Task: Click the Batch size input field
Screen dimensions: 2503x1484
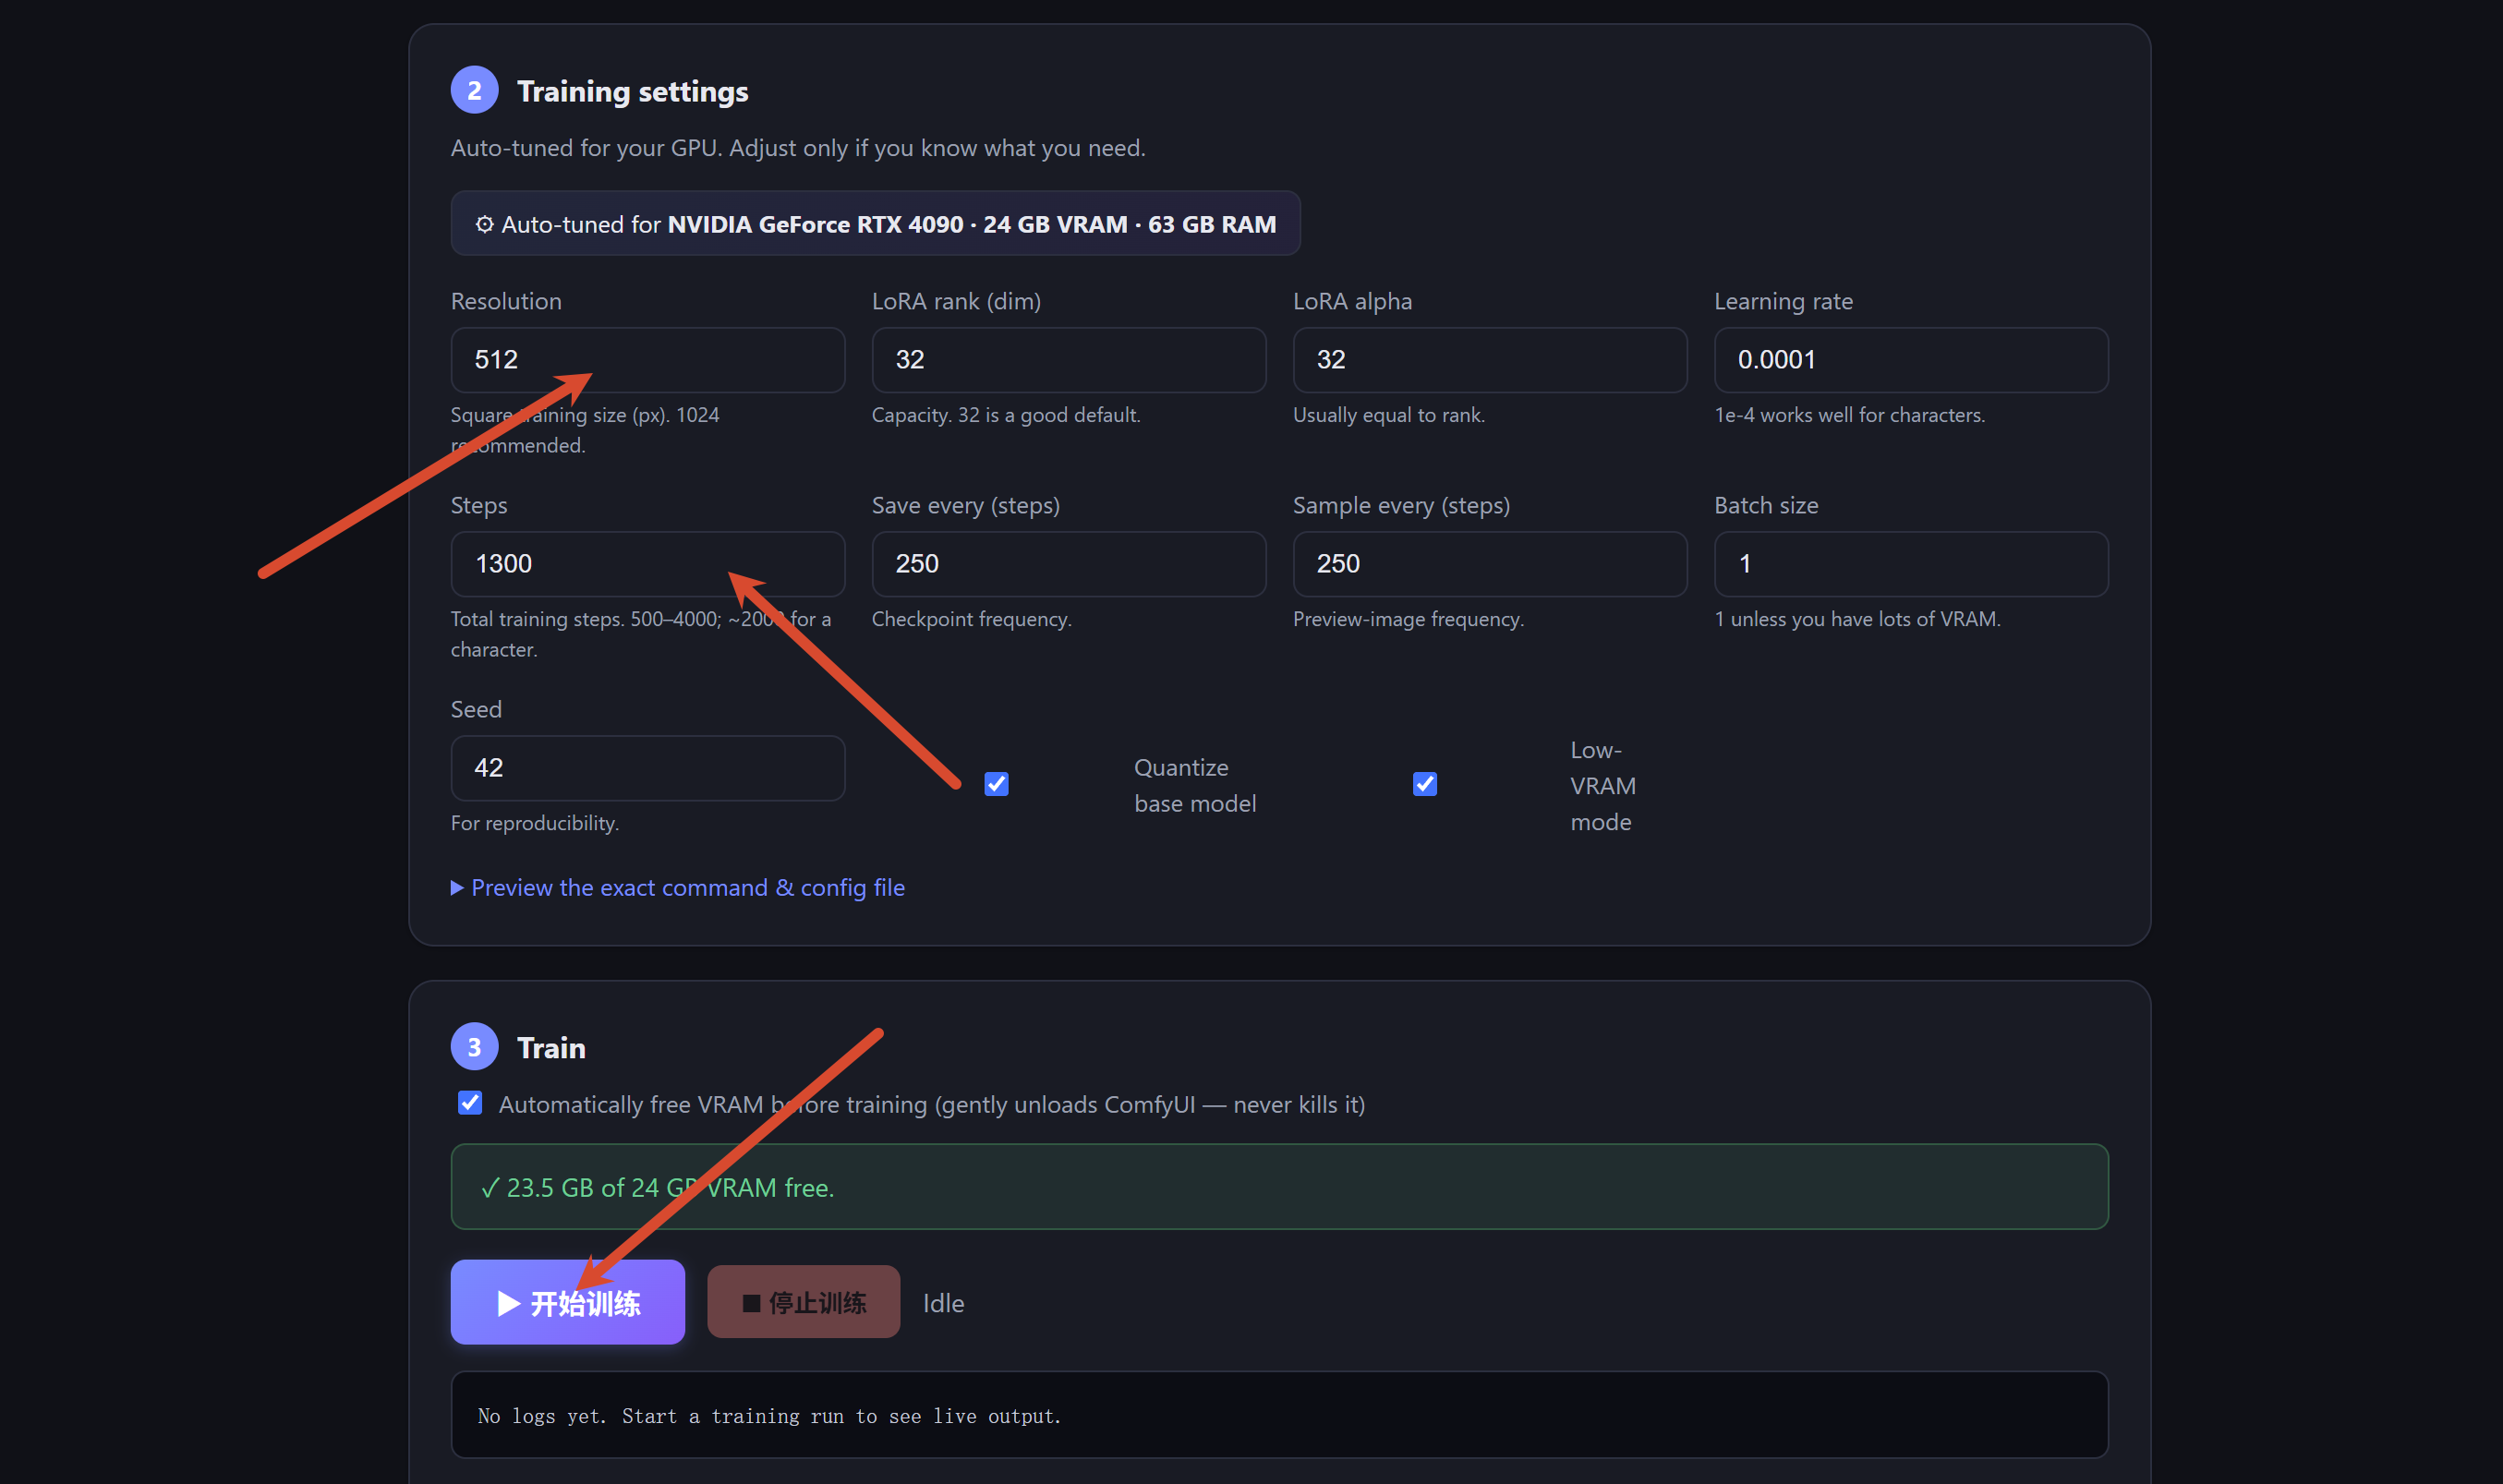Action: pos(1911,564)
